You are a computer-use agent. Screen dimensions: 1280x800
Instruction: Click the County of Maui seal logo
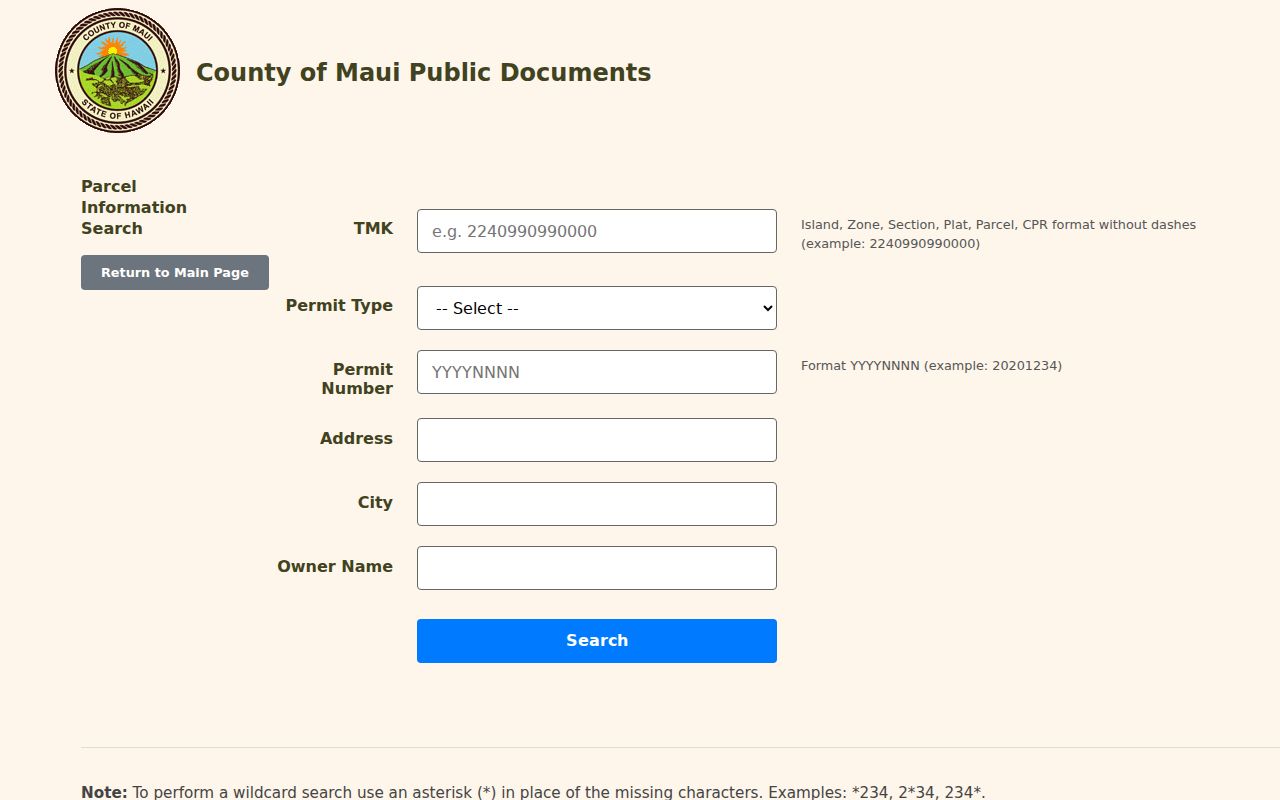coord(117,71)
